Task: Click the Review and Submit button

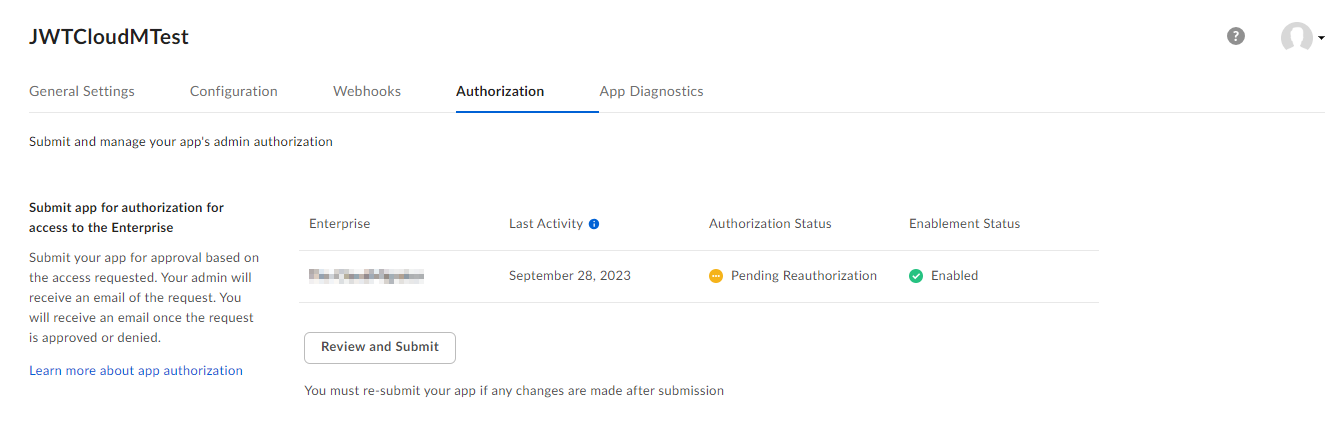Action: (380, 347)
